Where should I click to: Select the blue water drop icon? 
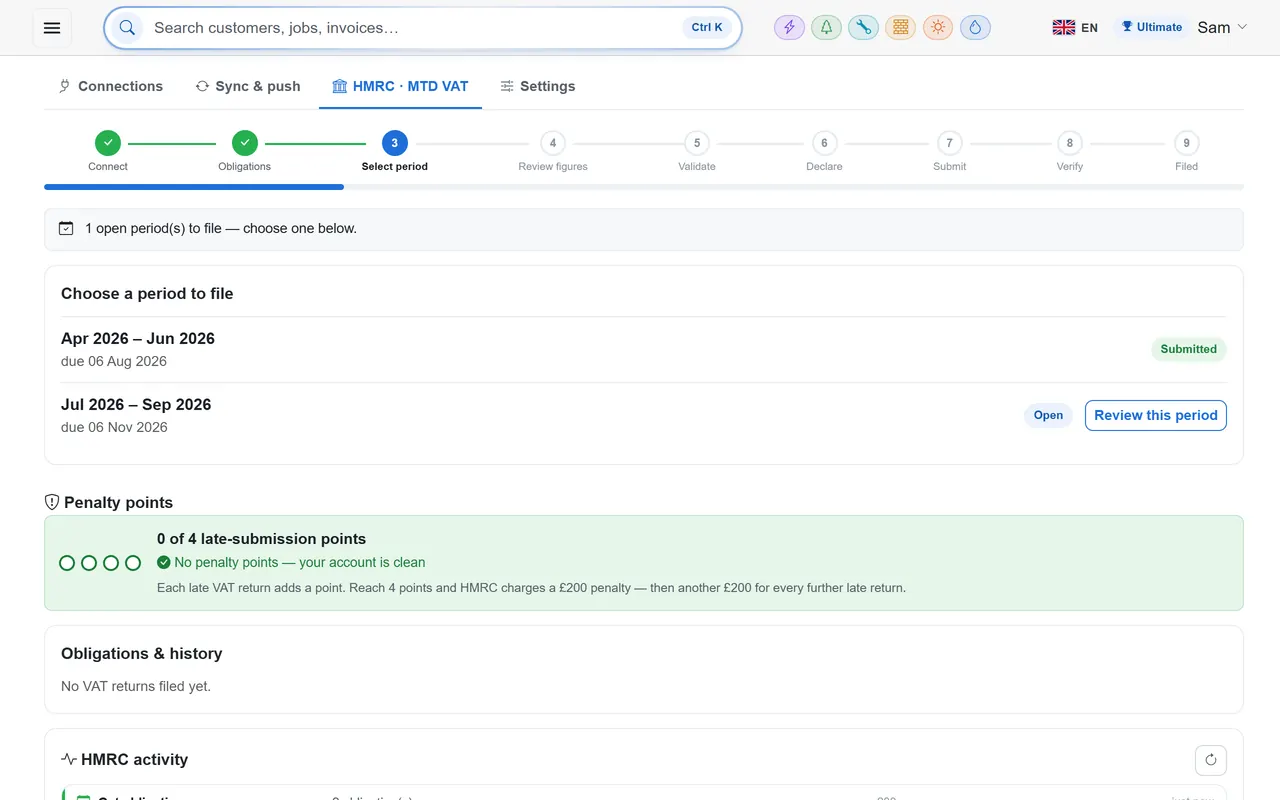click(975, 28)
